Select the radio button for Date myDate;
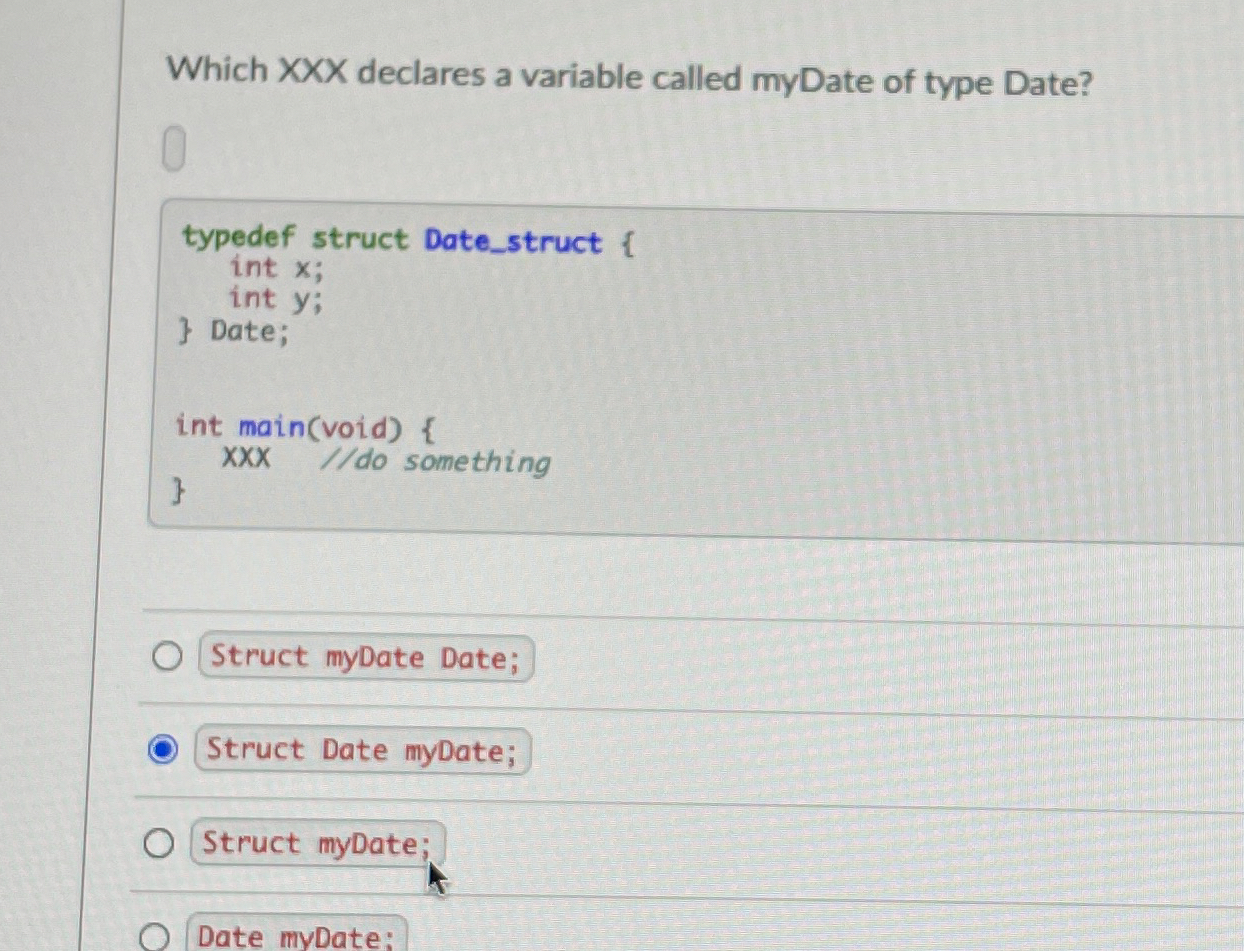The height and width of the screenshot is (951, 1244). pos(157,937)
